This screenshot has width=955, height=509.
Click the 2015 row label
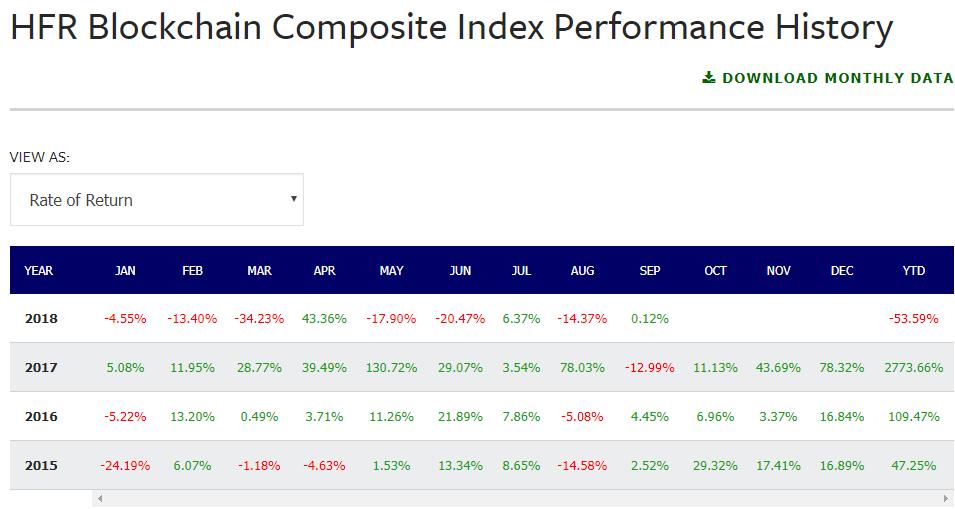click(41, 465)
